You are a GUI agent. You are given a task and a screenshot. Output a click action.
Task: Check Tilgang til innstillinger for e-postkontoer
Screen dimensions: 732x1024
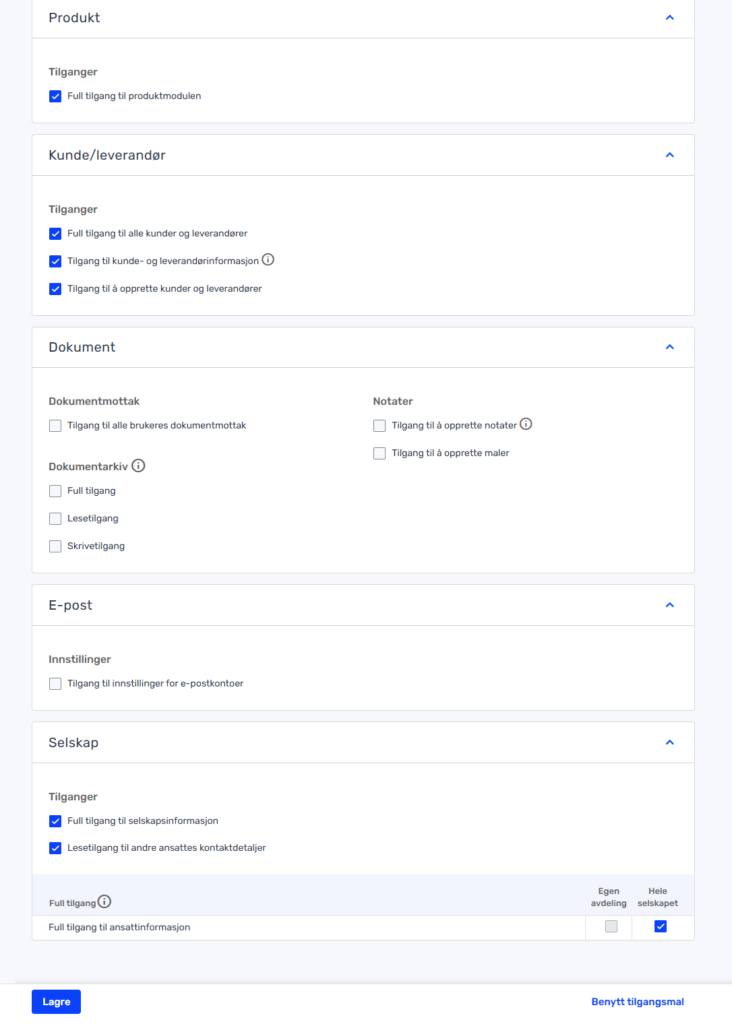coord(56,684)
